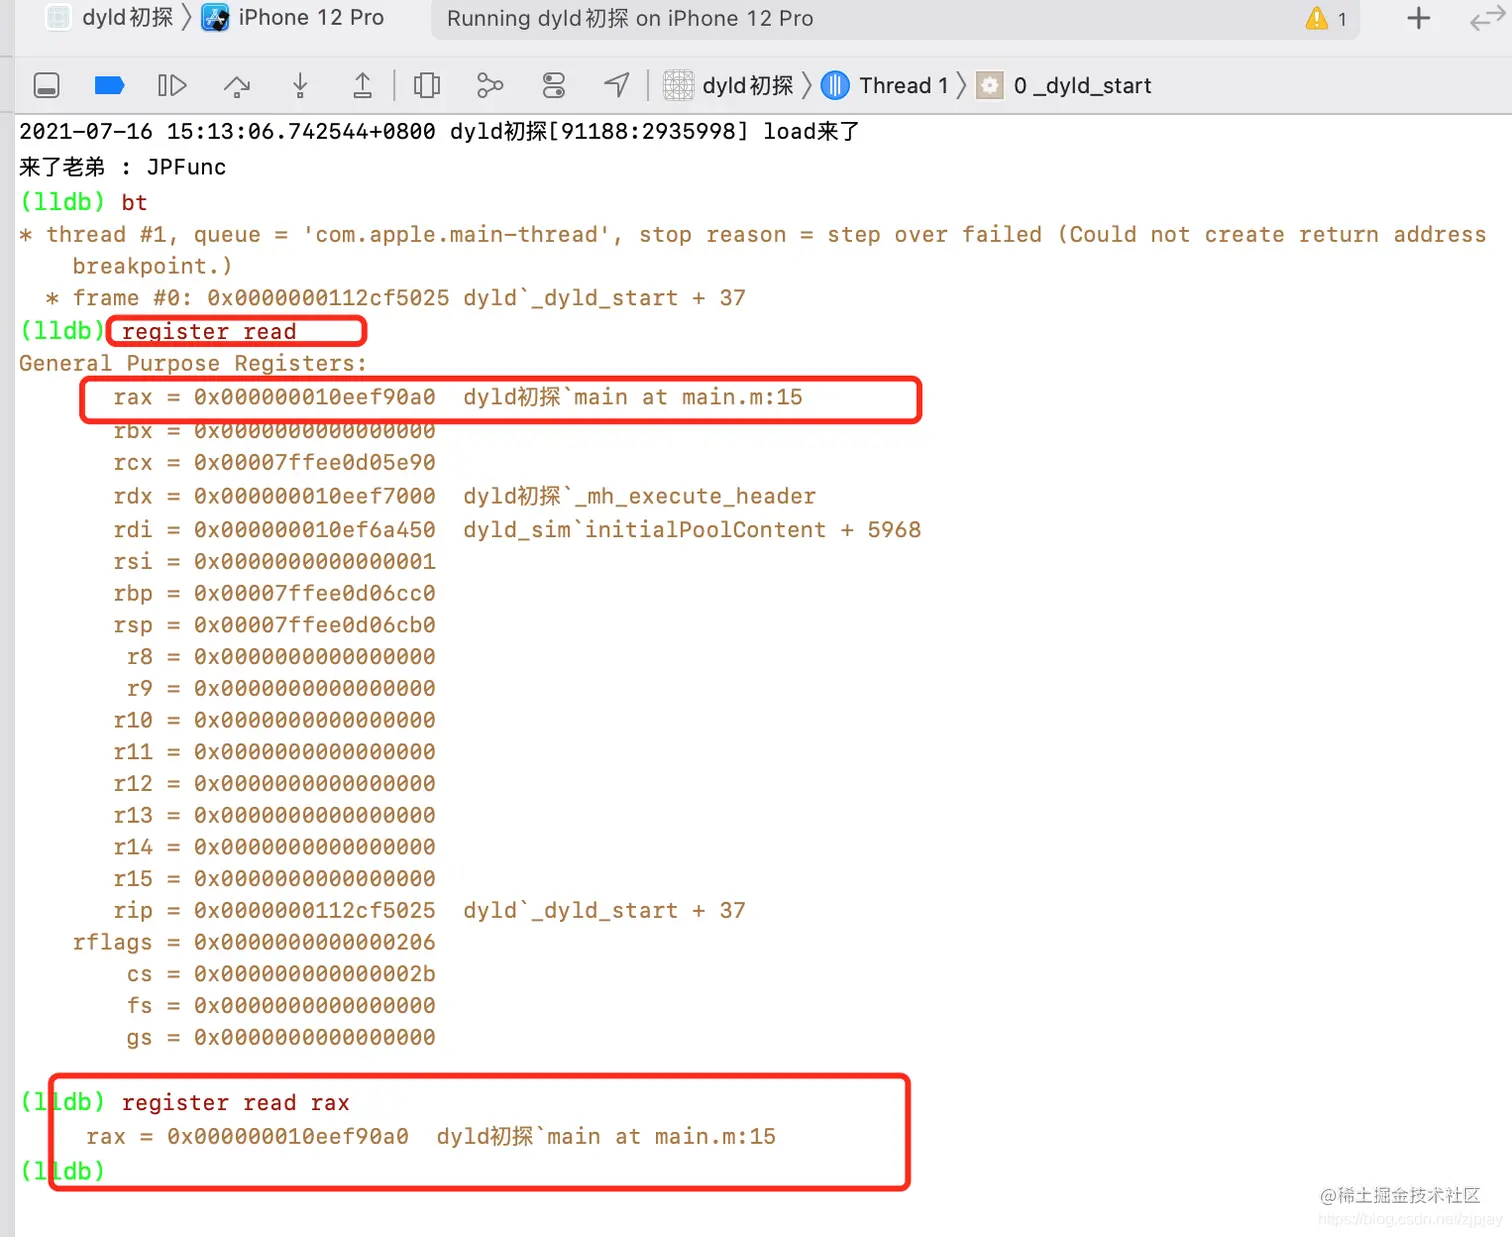Image resolution: width=1512 pixels, height=1237 pixels.
Task: Click the Thread 1 icon in jump bar
Action: (x=835, y=86)
